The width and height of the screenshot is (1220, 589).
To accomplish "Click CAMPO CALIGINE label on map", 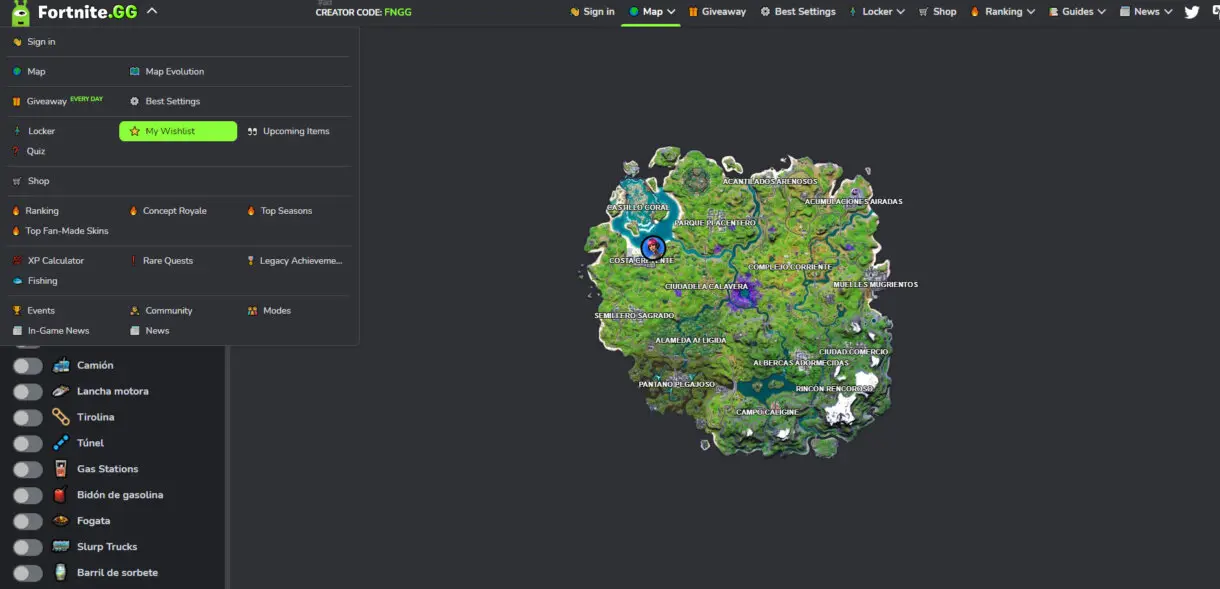I will coord(767,412).
